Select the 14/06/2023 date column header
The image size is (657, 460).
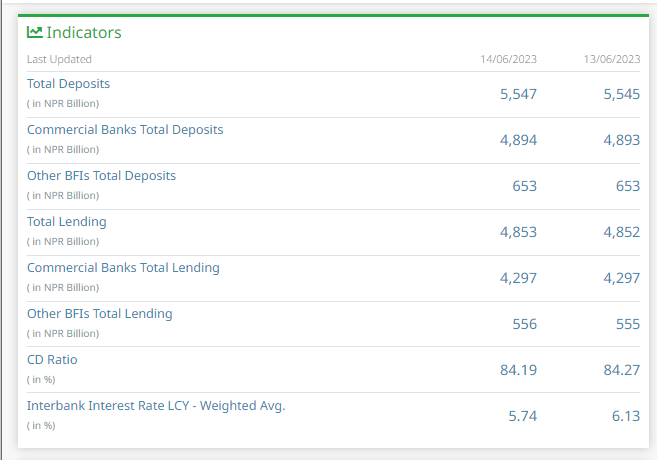tap(508, 59)
